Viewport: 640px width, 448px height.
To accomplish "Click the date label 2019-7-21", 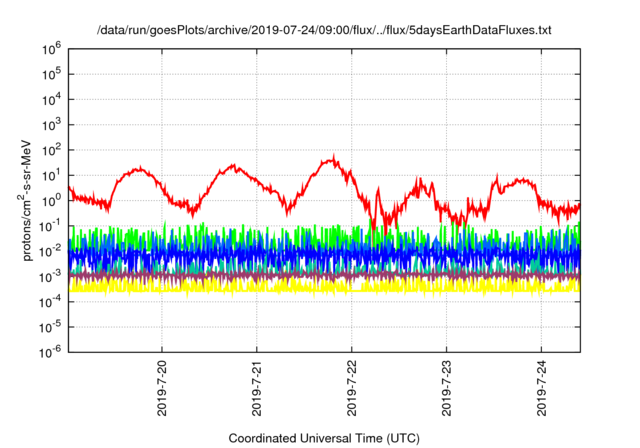I will [x=257, y=388].
